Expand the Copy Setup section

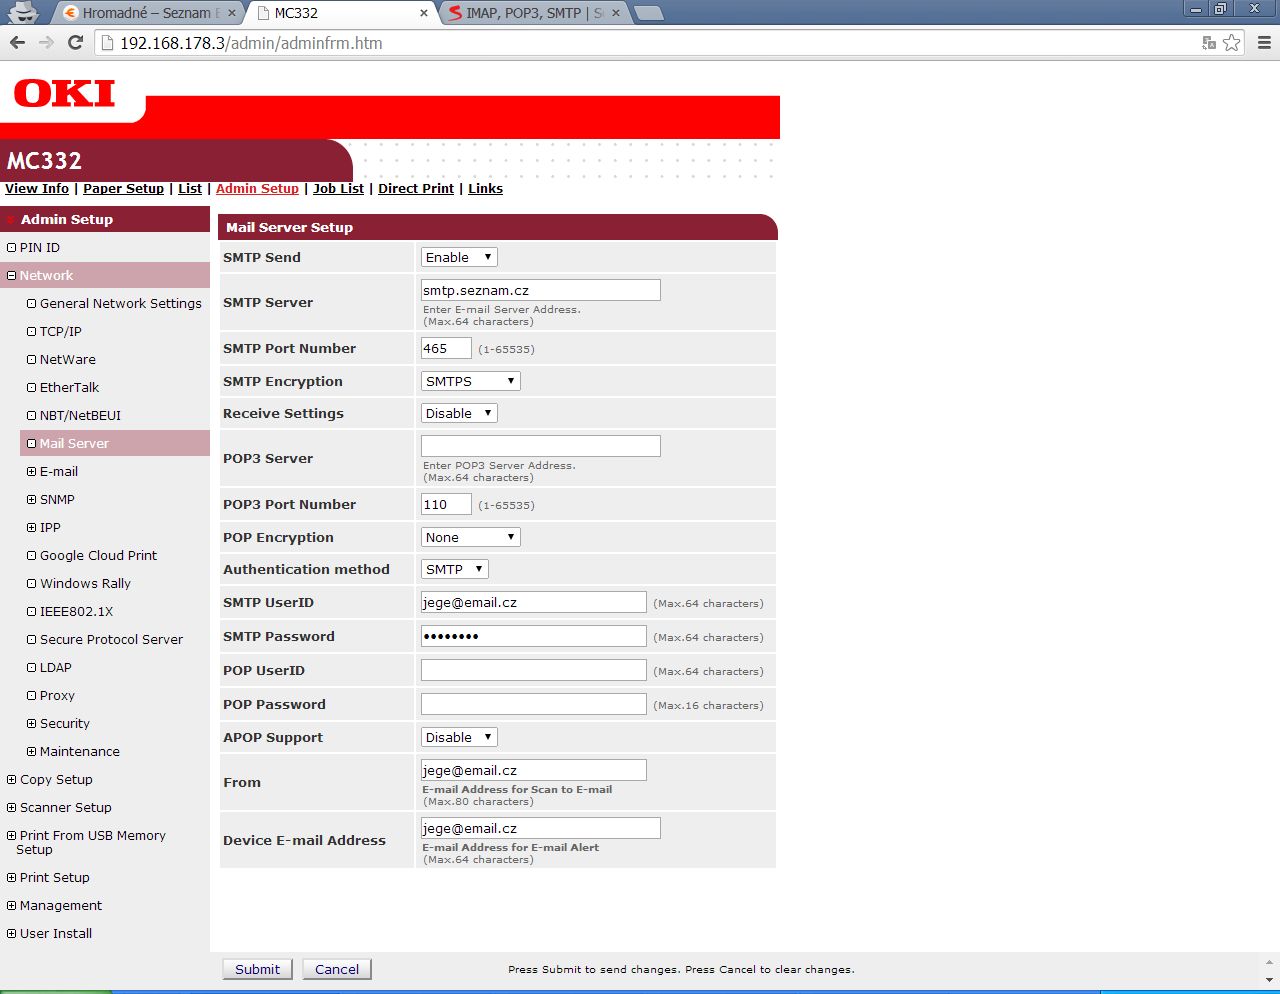point(12,779)
